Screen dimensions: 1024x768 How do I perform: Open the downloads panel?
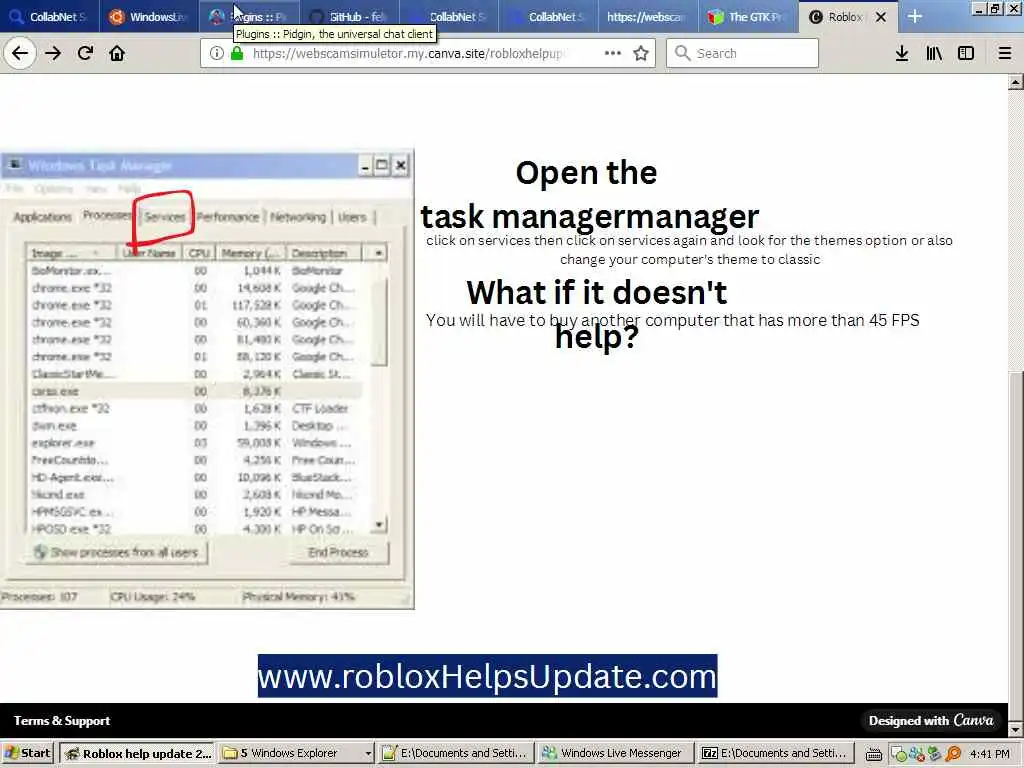click(902, 54)
